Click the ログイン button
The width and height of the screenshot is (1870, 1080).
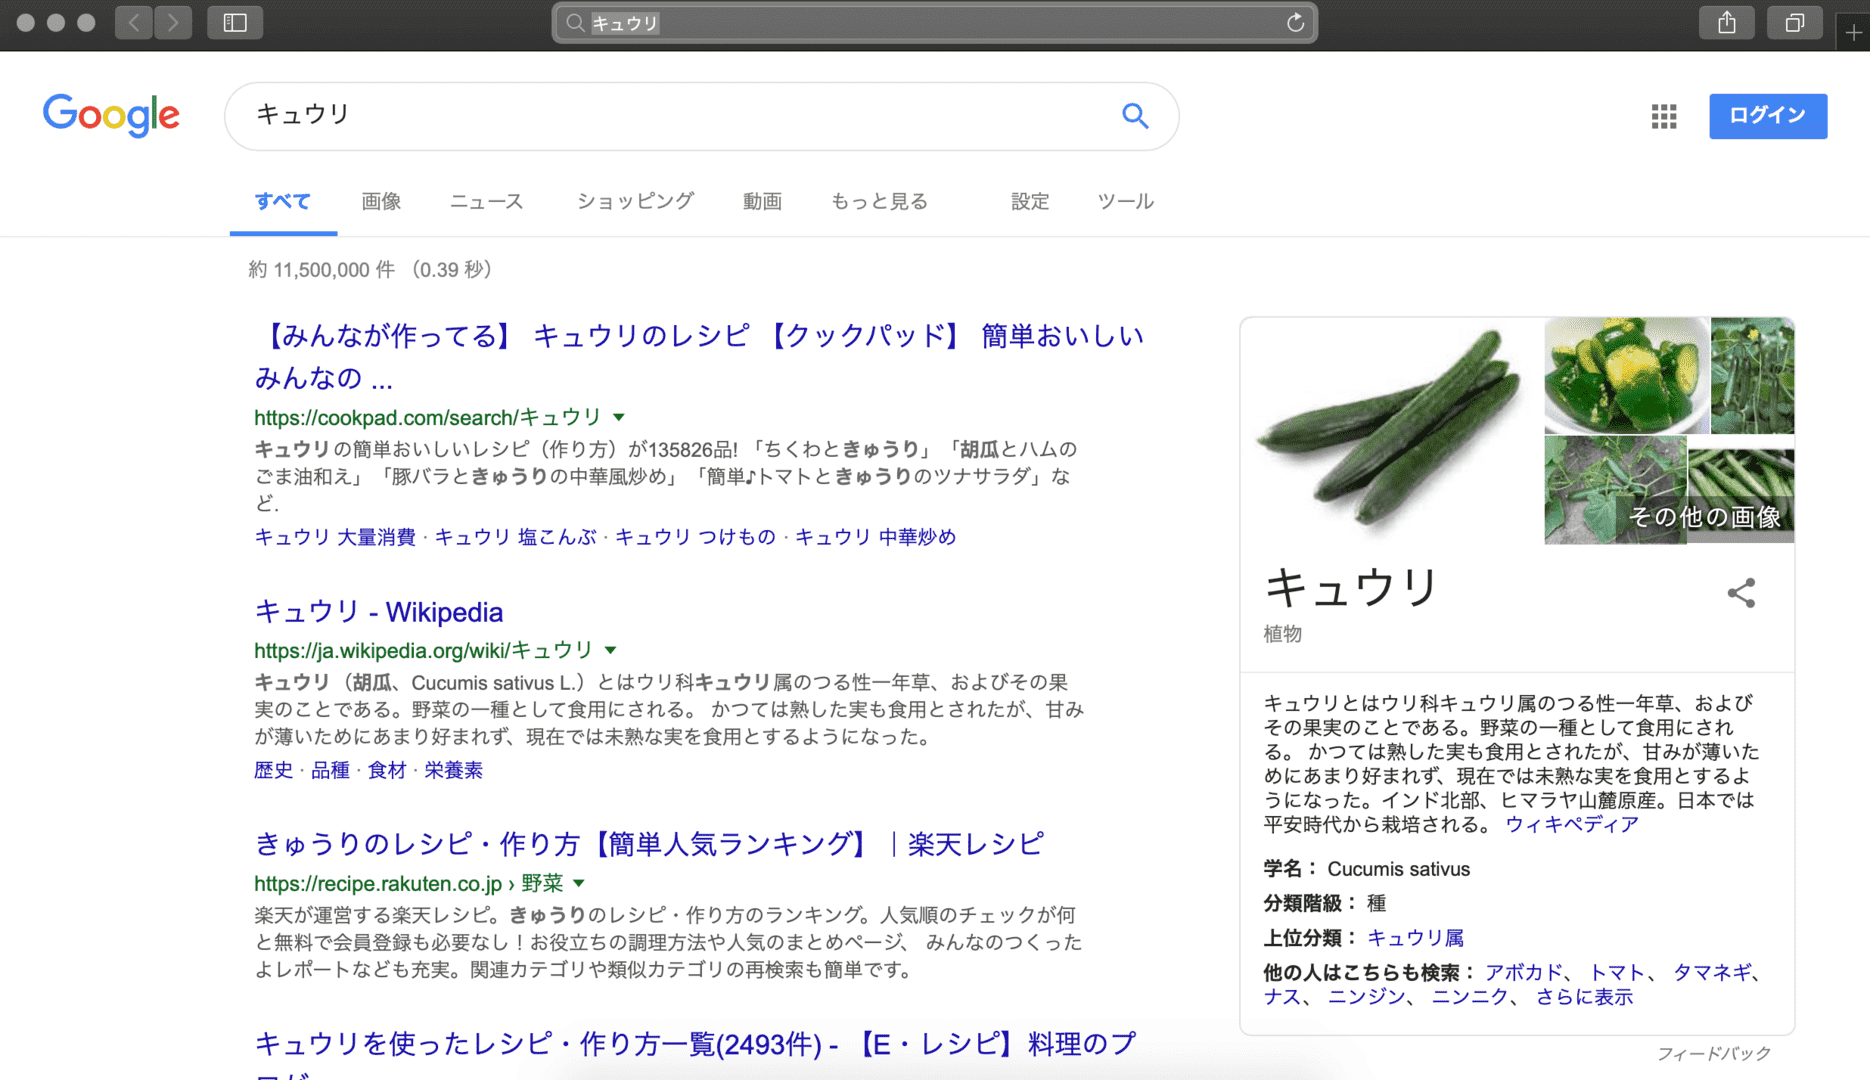[x=1768, y=116]
